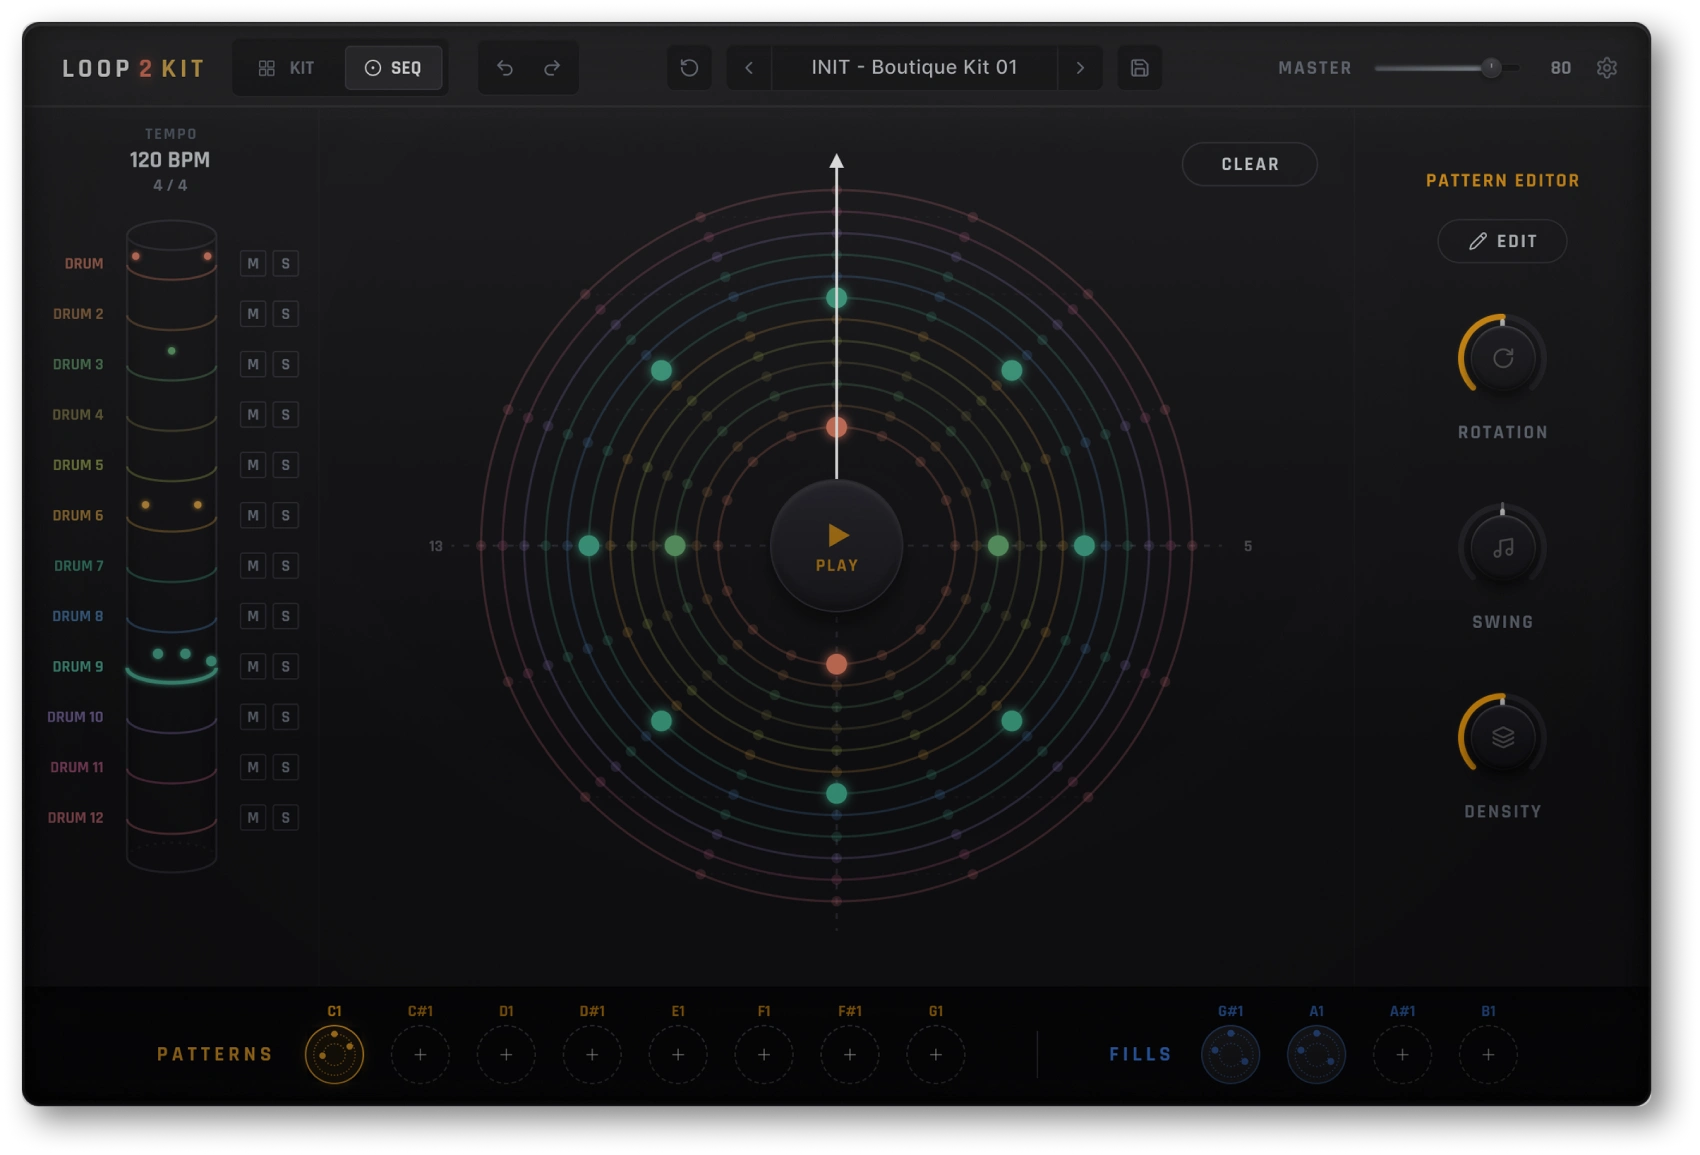Screen dimensions: 1700x1155
Task: Click the LOOP 2 KIT logo
Action: (133, 69)
